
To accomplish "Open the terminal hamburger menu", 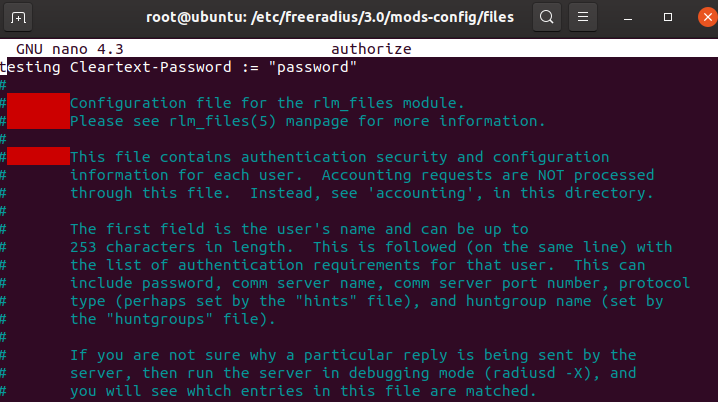I will pos(586,17).
